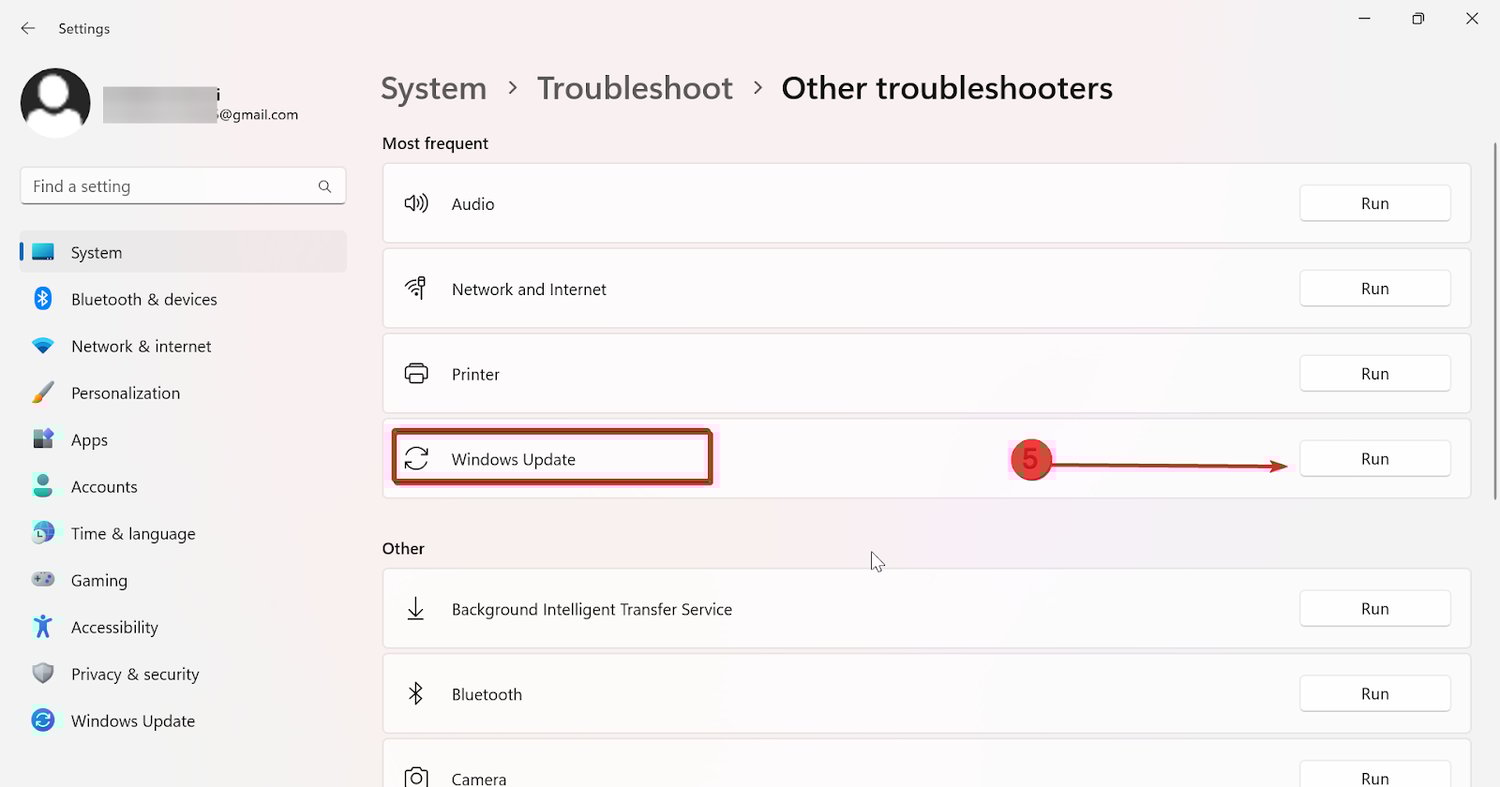
Task: Open Bluetooth & devices settings
Action: click(183, 299)
